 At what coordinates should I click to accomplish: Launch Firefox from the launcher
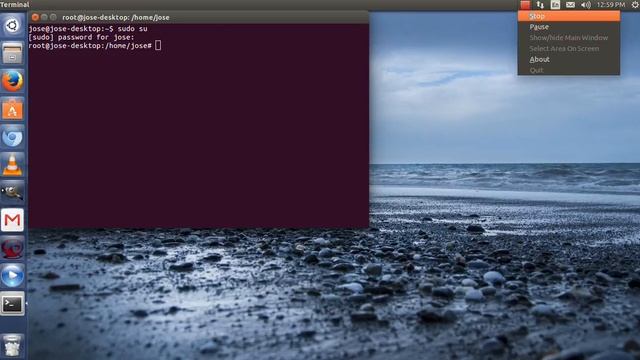coord(12,81)
